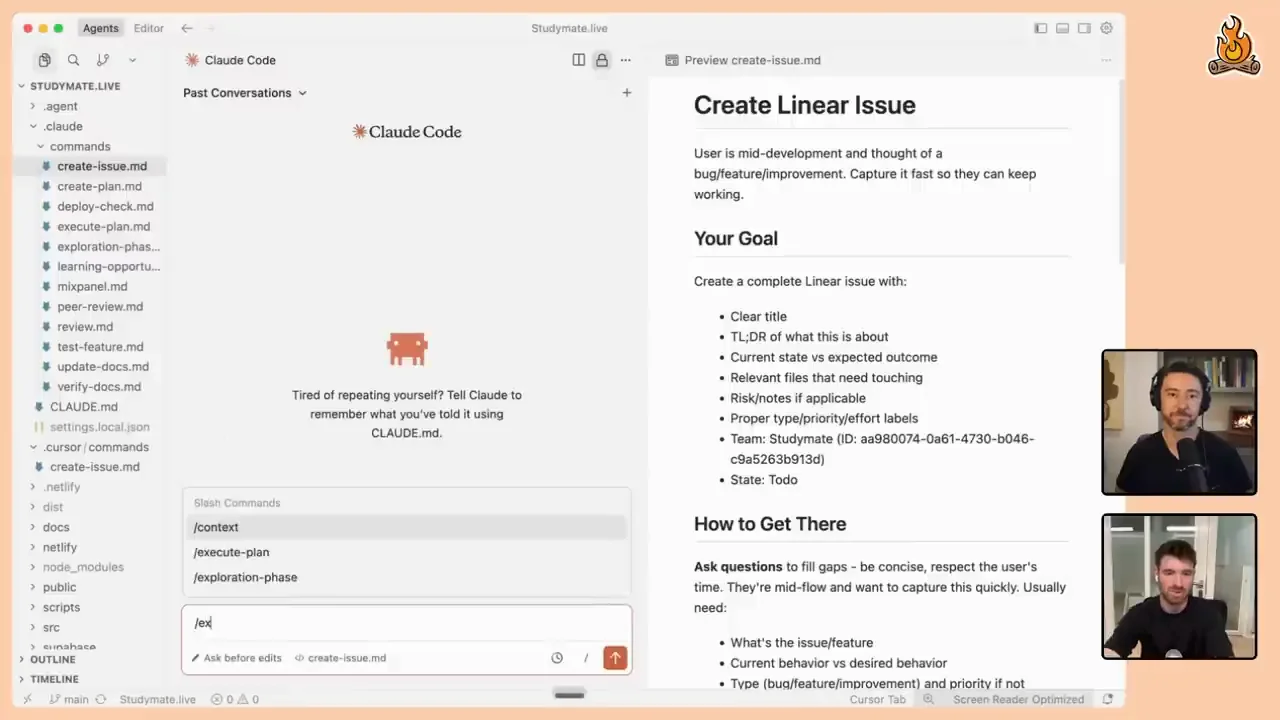1280x720 pixels.
Task: Toggle the secondary sidebar layout icon
Action: click(x=1084, y=28)
